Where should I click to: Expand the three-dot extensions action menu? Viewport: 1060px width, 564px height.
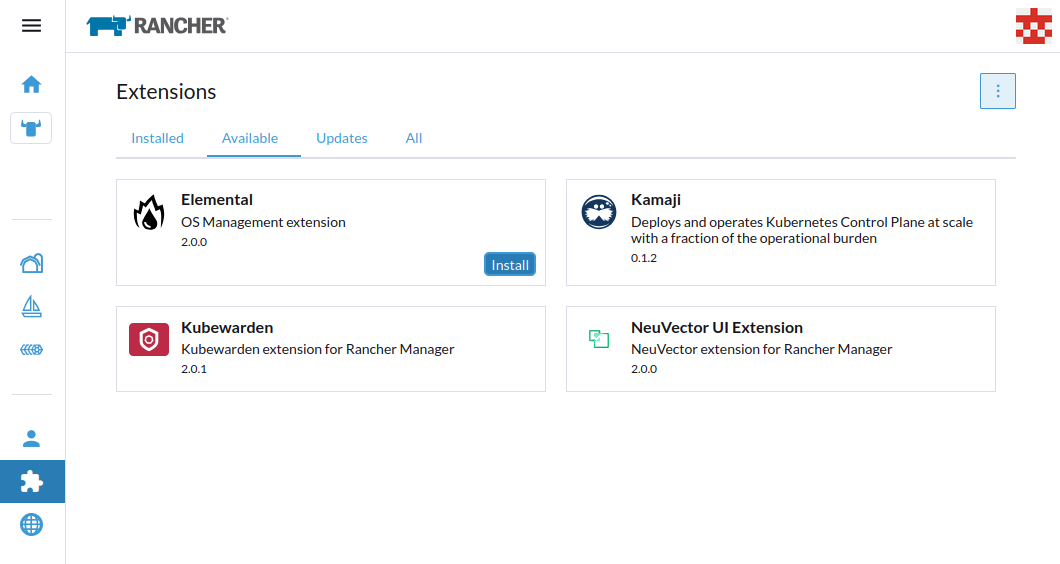click(997, 91)
